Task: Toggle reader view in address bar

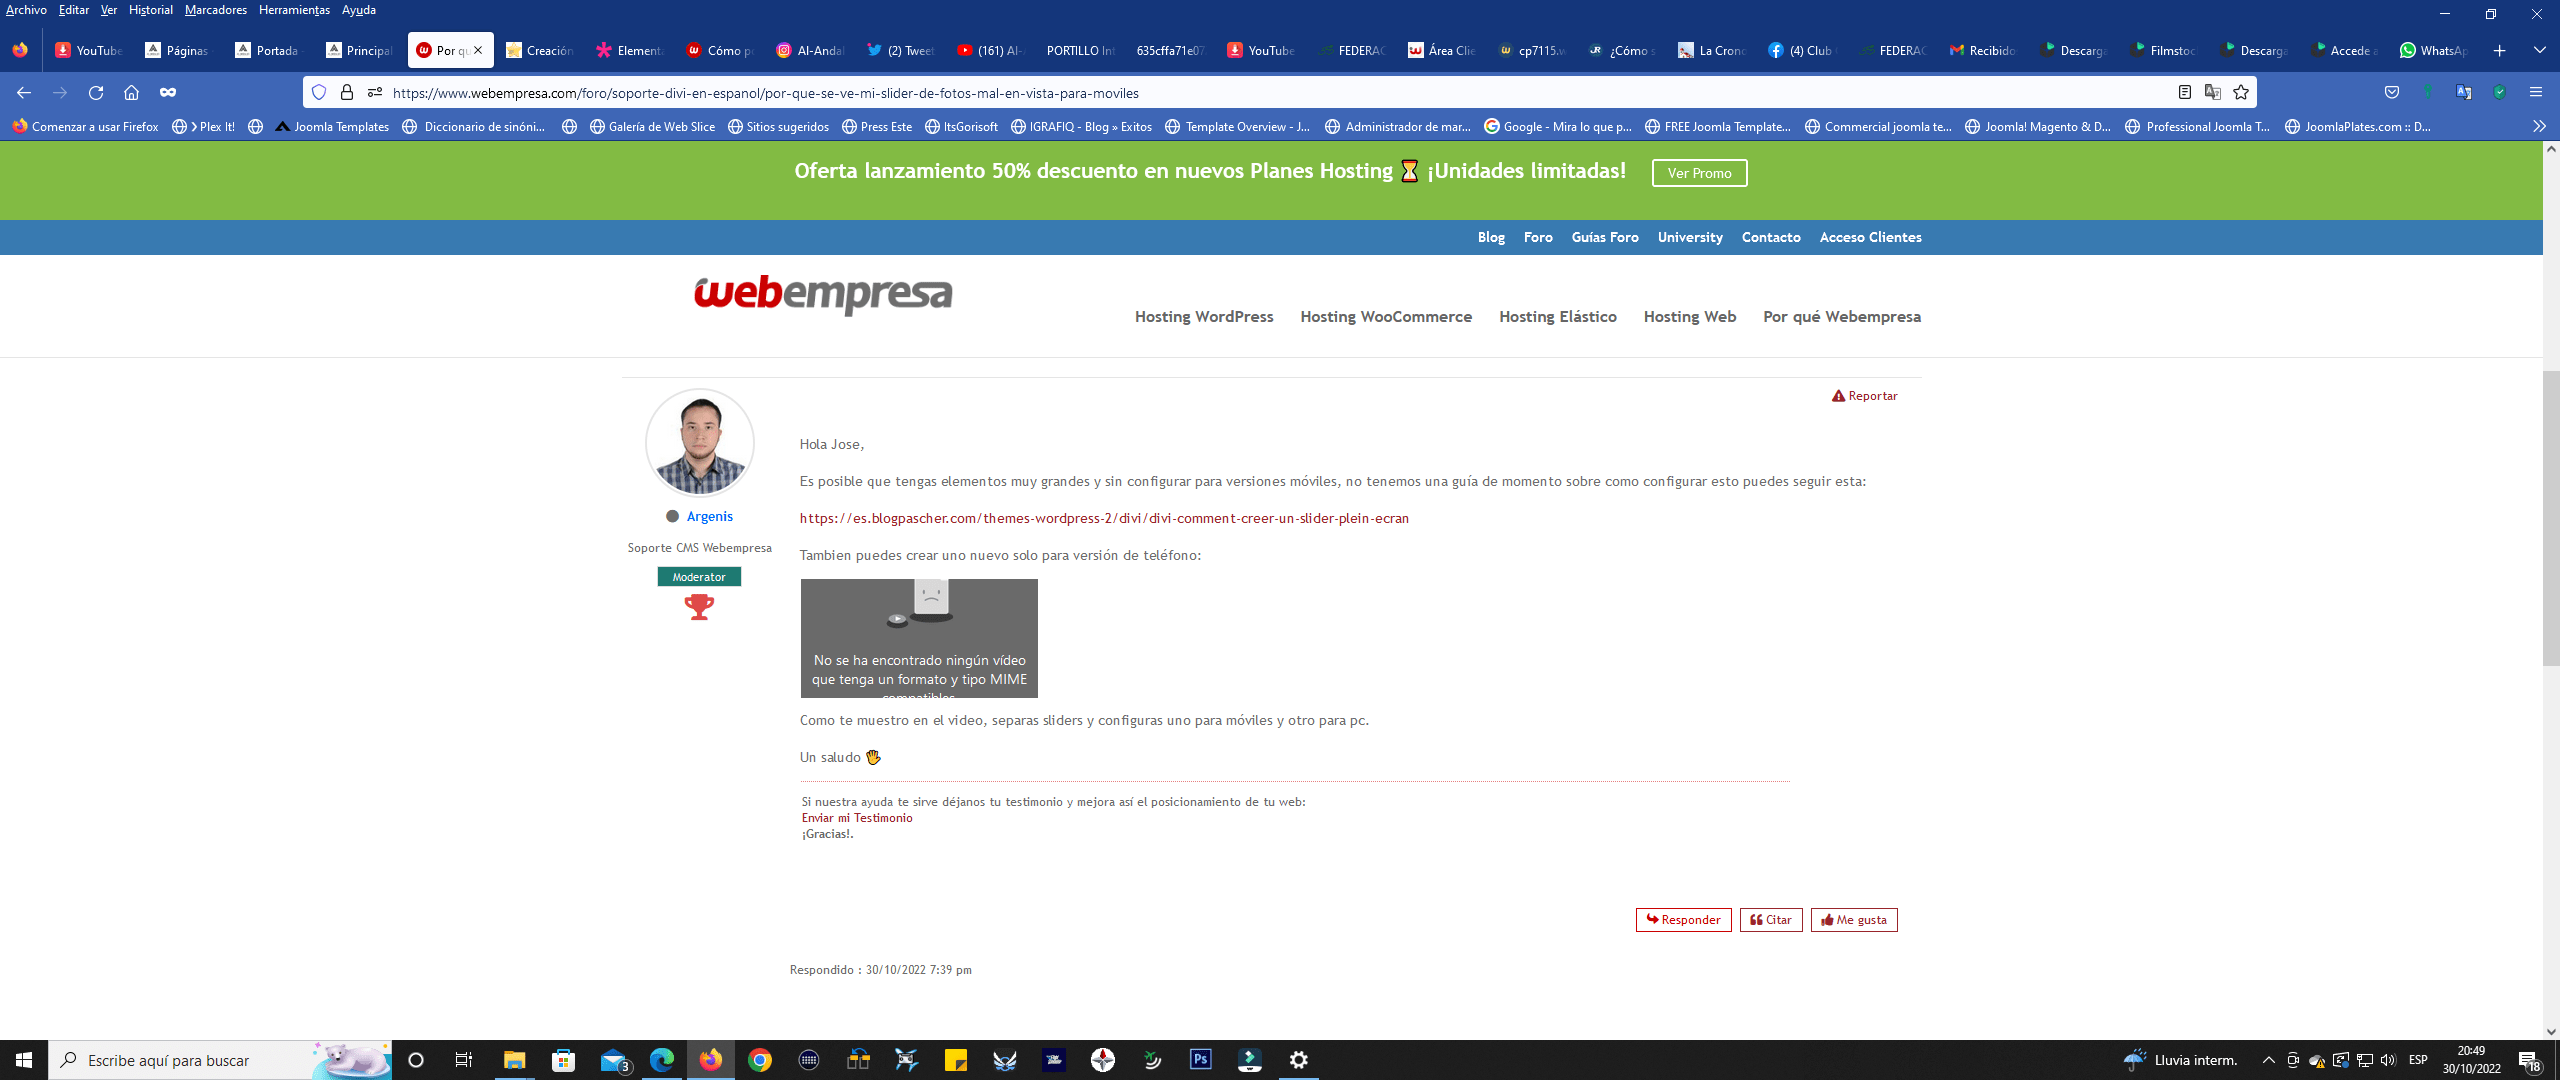Action: 2185,92
